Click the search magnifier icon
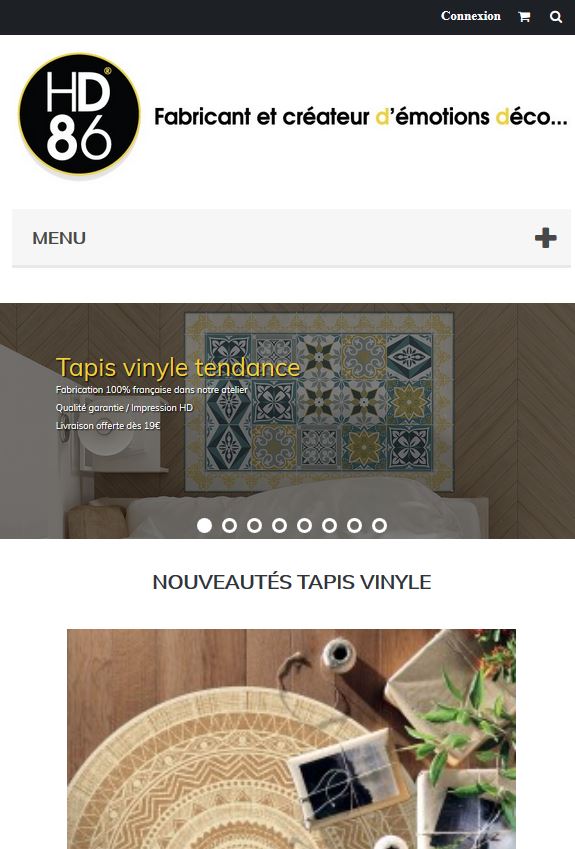Viewport: 575px width, 849px height. coord(556,17)
